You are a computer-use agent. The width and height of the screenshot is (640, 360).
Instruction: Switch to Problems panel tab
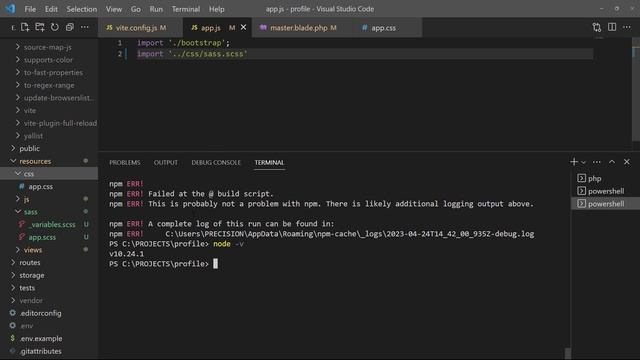pos(124,162)
